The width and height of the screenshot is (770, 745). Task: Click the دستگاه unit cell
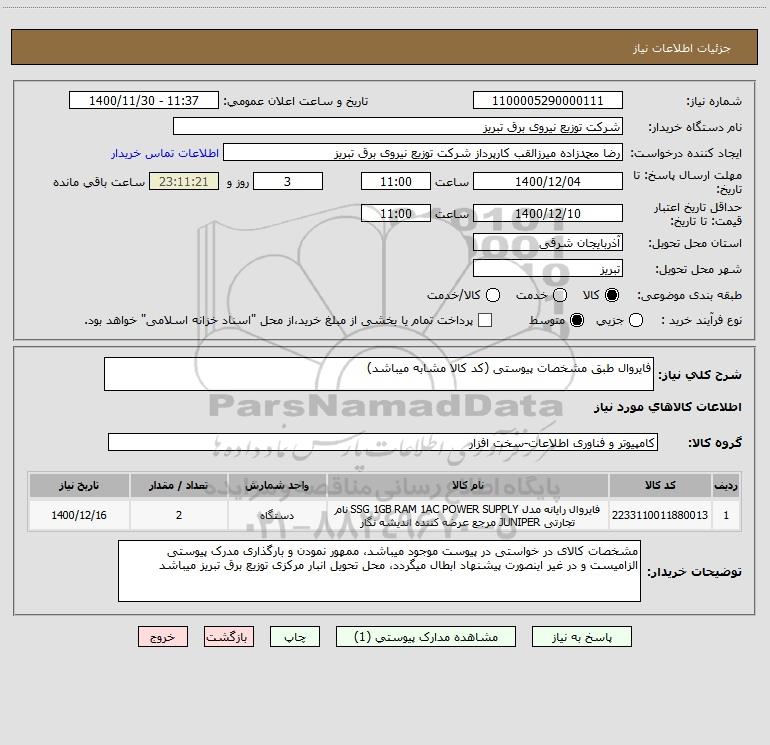pos(277,515)
